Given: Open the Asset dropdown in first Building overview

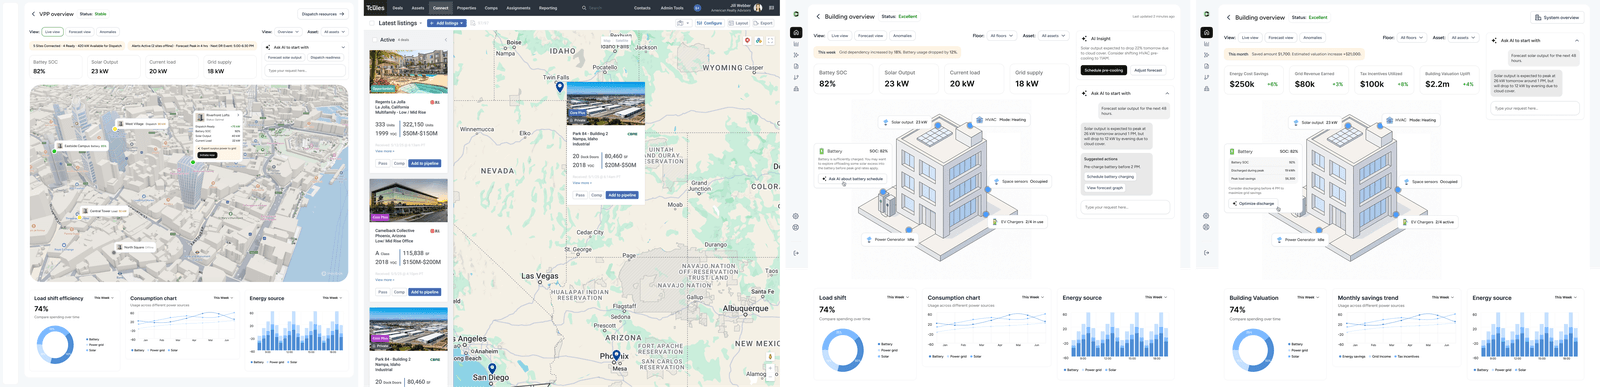Looking at the screenshot, I should click(x=1053, y=35).
